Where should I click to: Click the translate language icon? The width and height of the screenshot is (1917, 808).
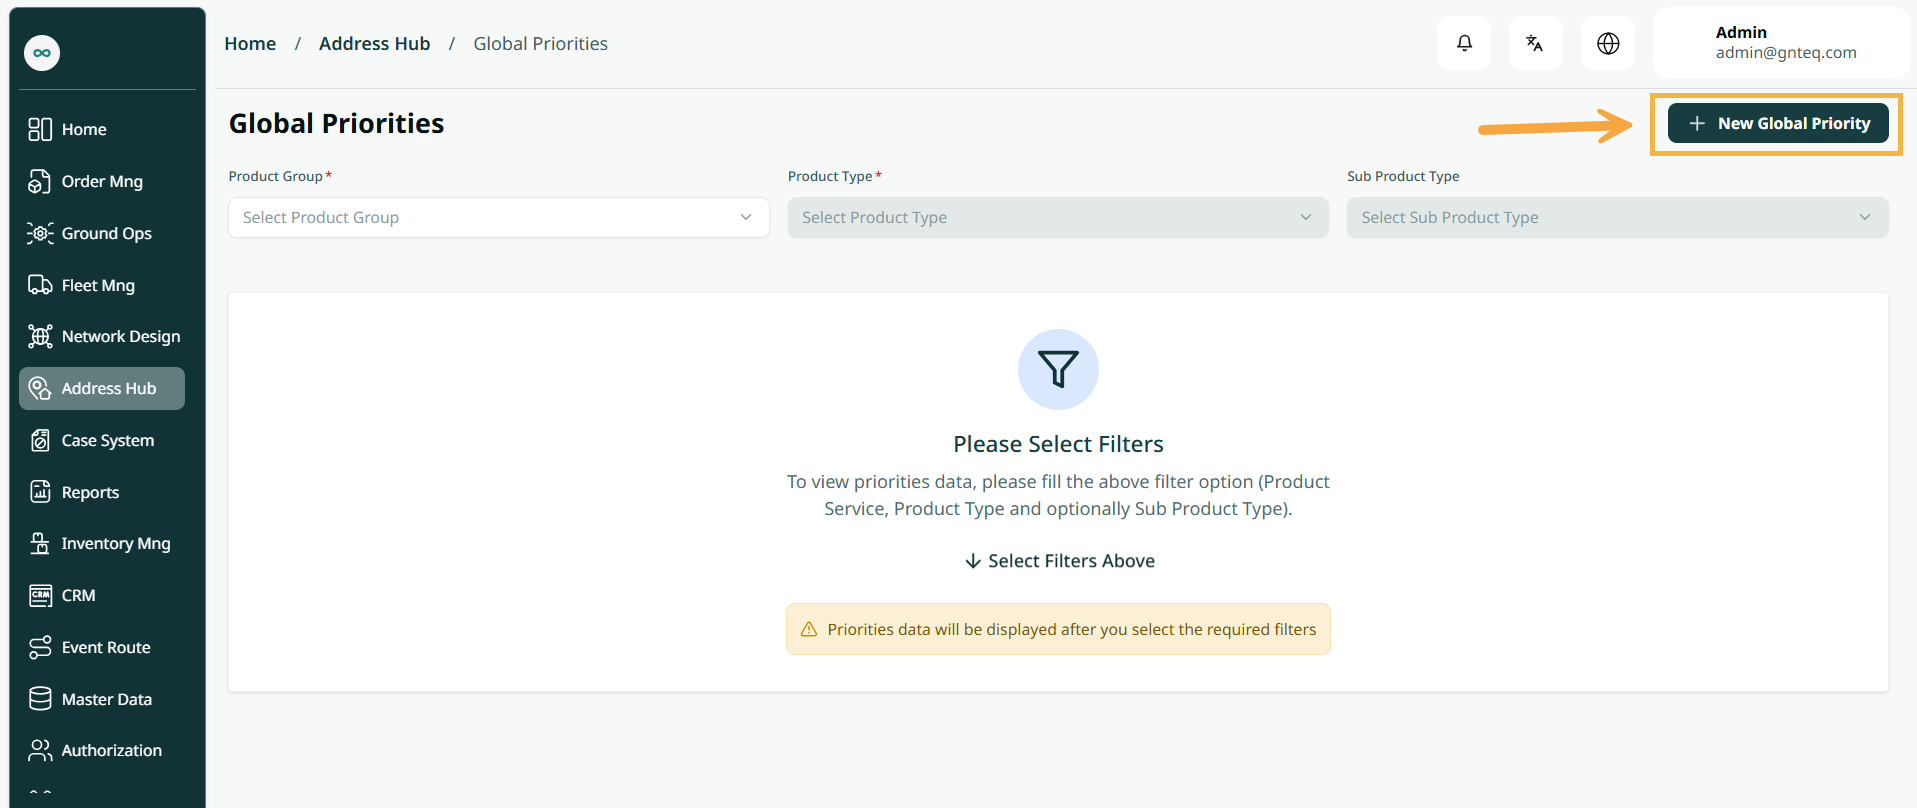pos(1535,43)
